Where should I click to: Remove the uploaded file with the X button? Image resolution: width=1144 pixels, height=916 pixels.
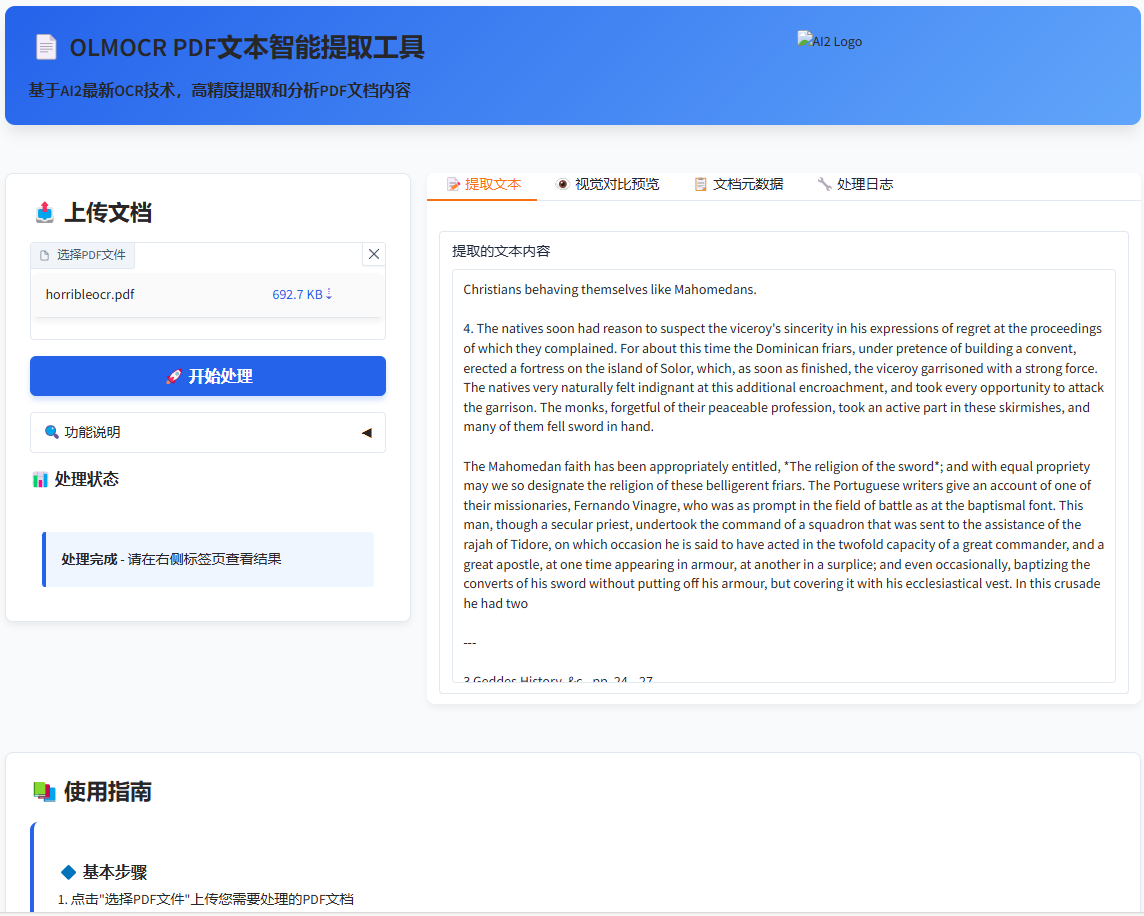coord(374,254)
